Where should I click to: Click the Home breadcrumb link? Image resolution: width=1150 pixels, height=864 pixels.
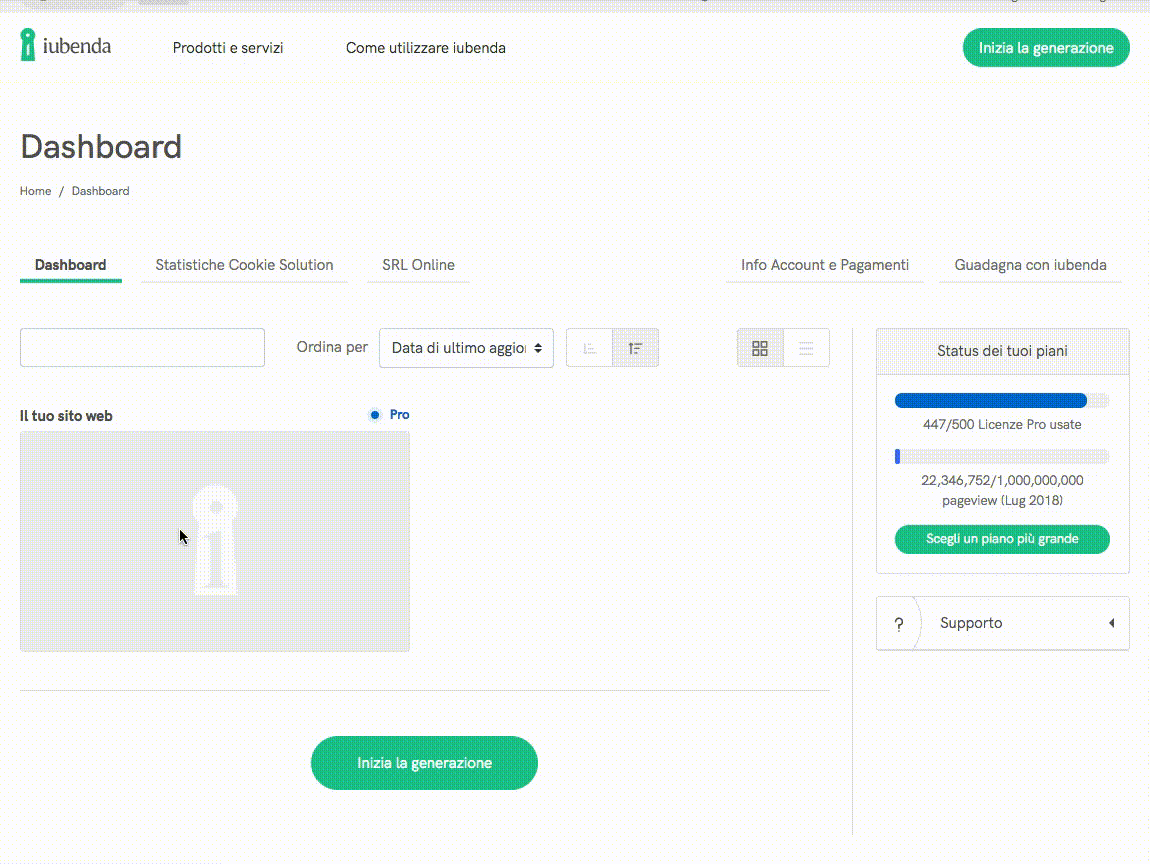coord(35,191)
